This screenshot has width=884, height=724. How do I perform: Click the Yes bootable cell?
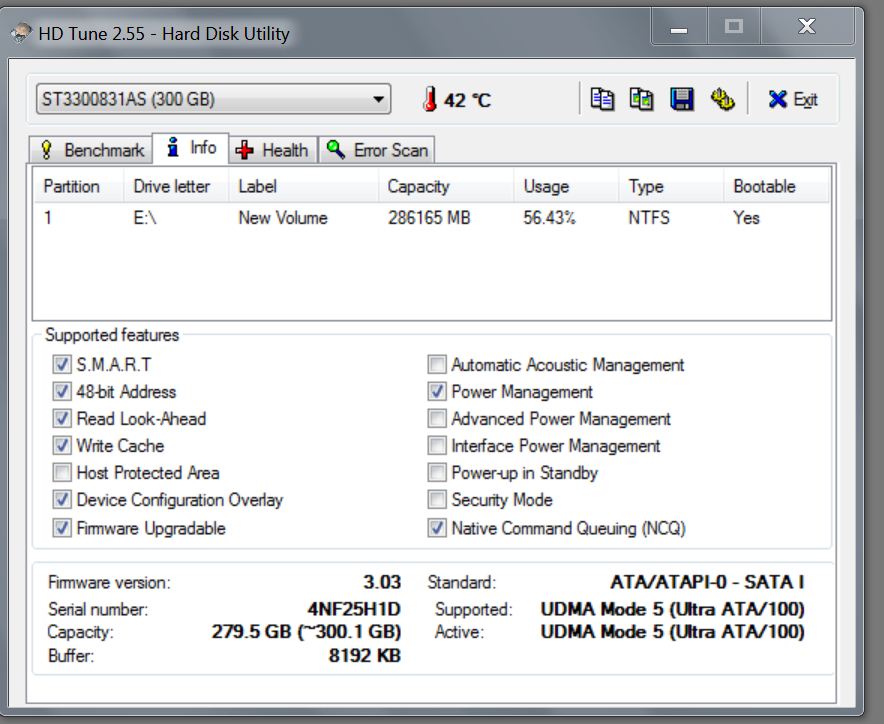pos(746,218)
